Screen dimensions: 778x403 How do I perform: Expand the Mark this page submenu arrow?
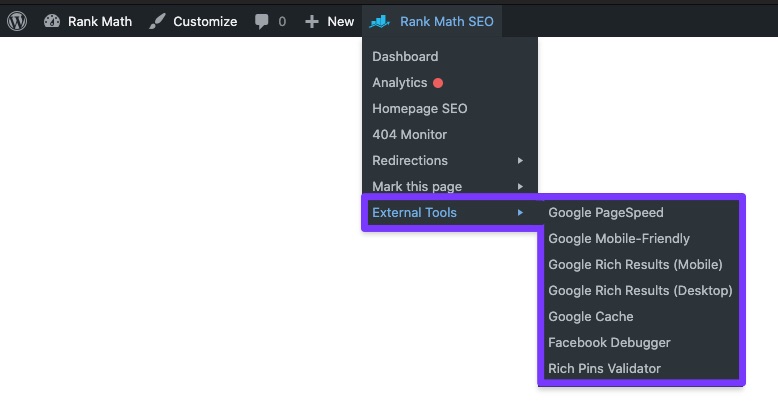(520, 187)
